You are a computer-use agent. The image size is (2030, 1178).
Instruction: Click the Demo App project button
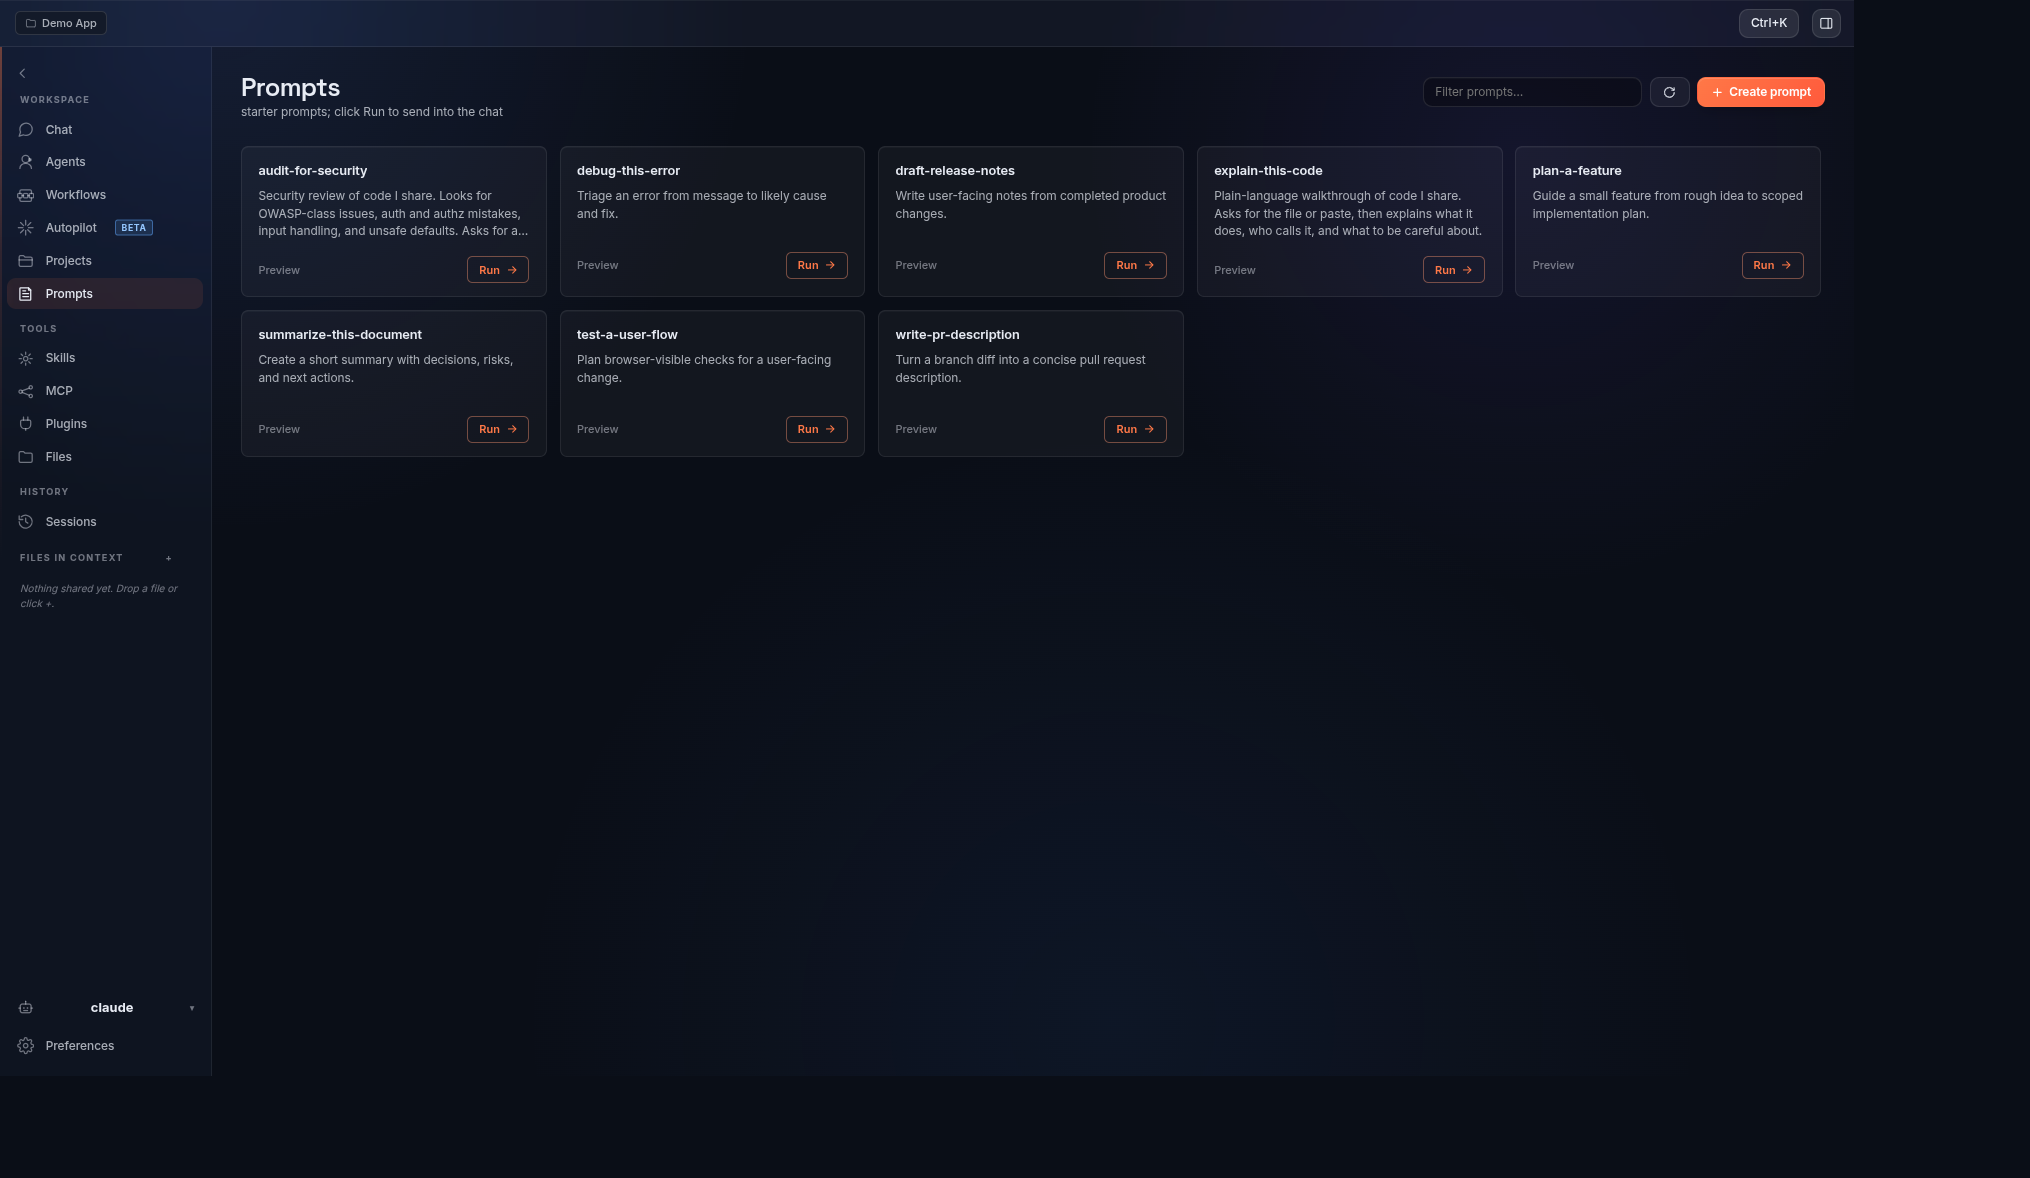click(61, 23)
